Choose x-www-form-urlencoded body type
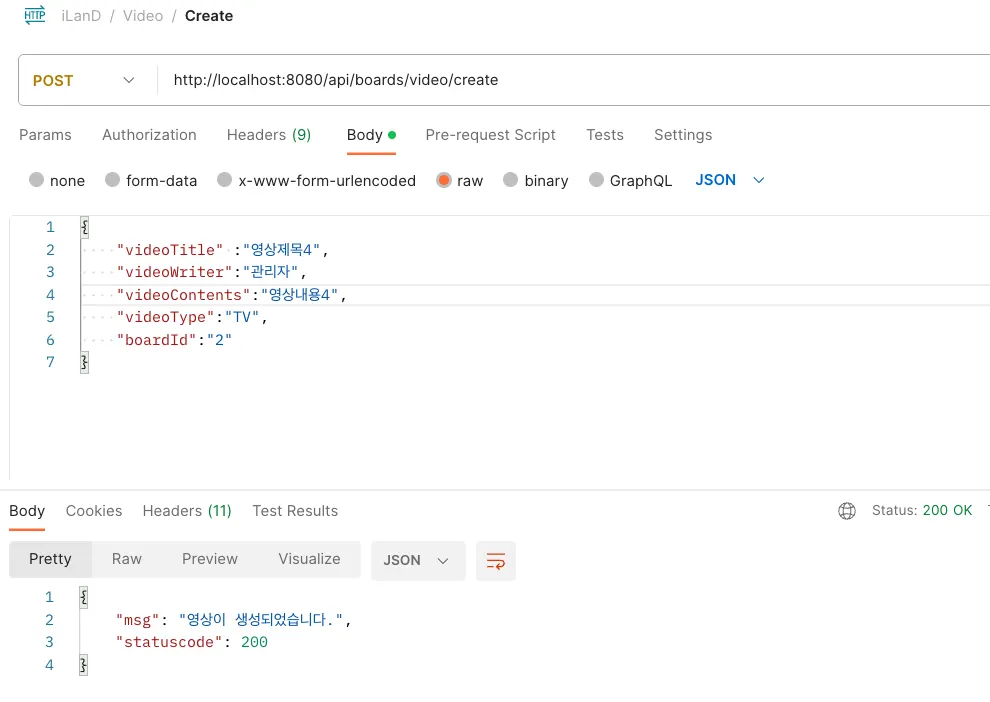The width and height of the screenshot is (990, 702). tap(225, 180)
